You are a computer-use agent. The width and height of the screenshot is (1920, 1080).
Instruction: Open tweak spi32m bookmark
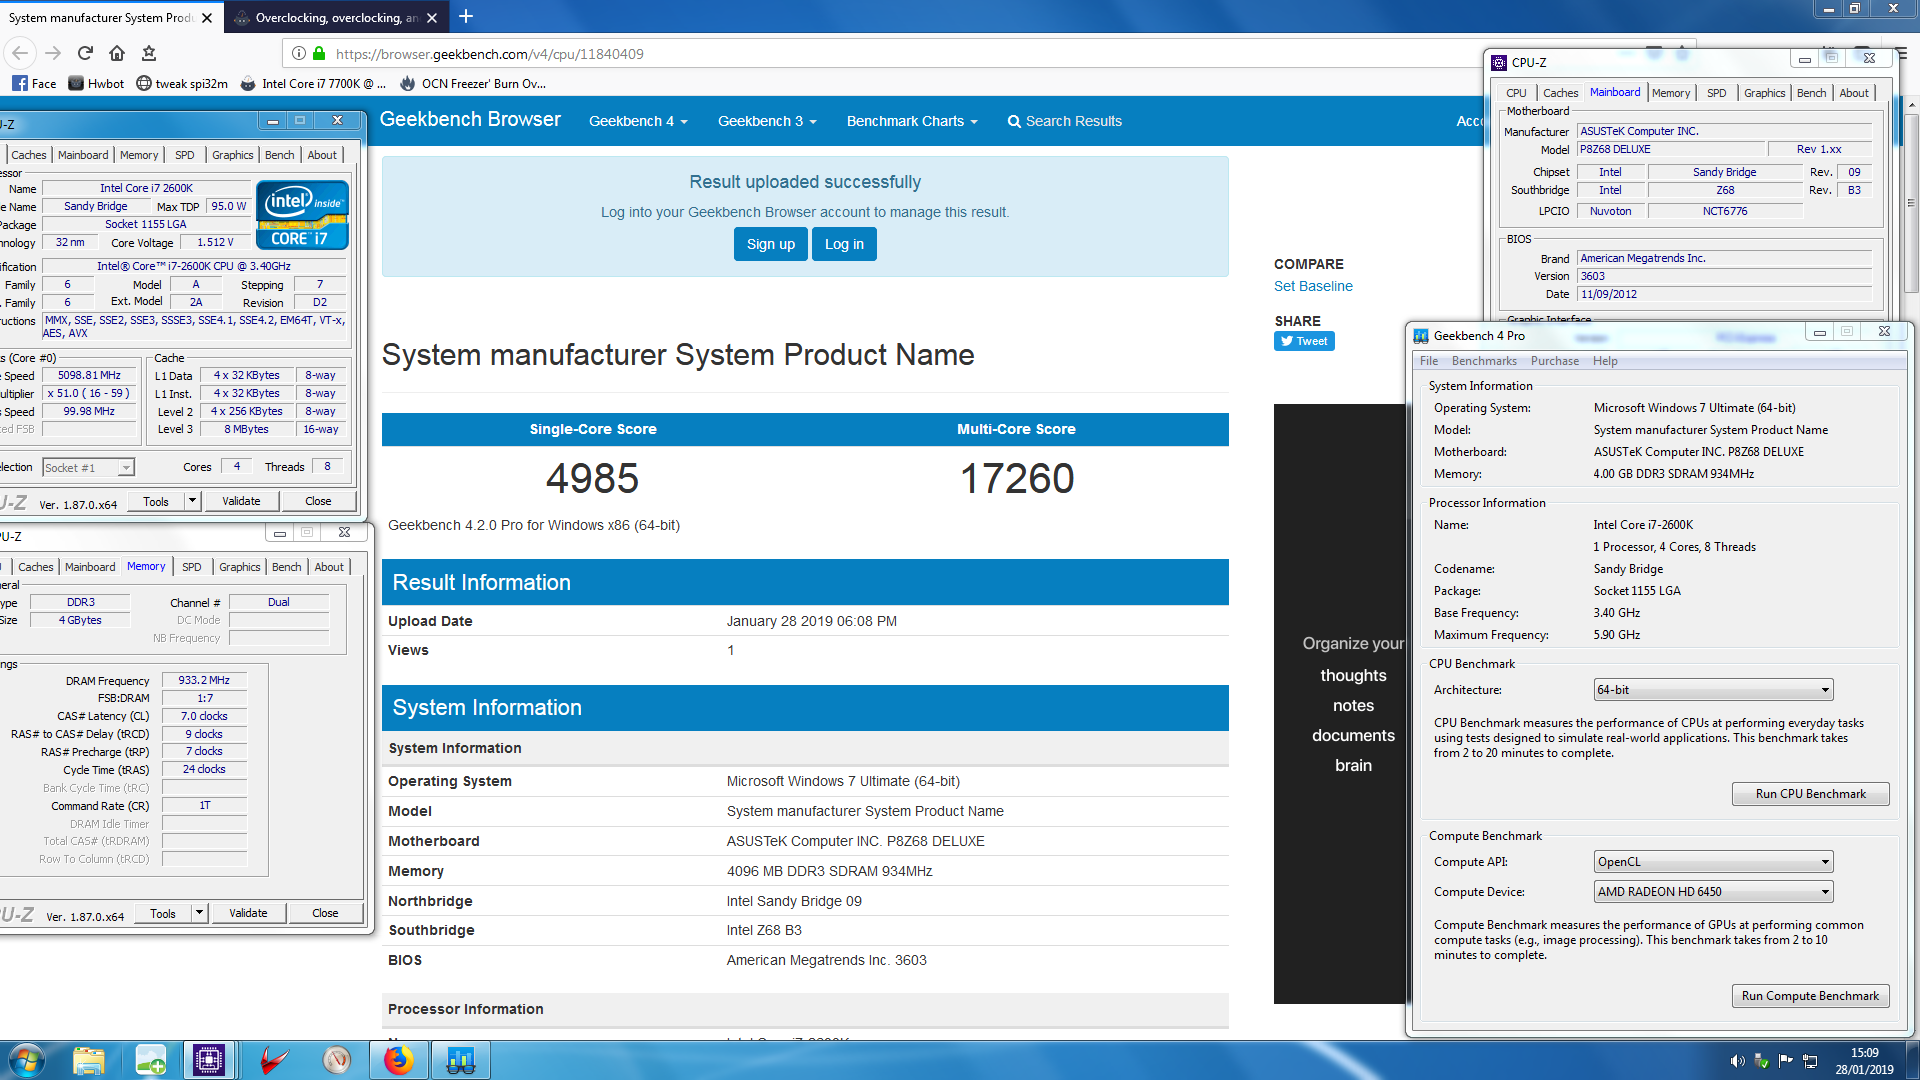tap(182, 84)
